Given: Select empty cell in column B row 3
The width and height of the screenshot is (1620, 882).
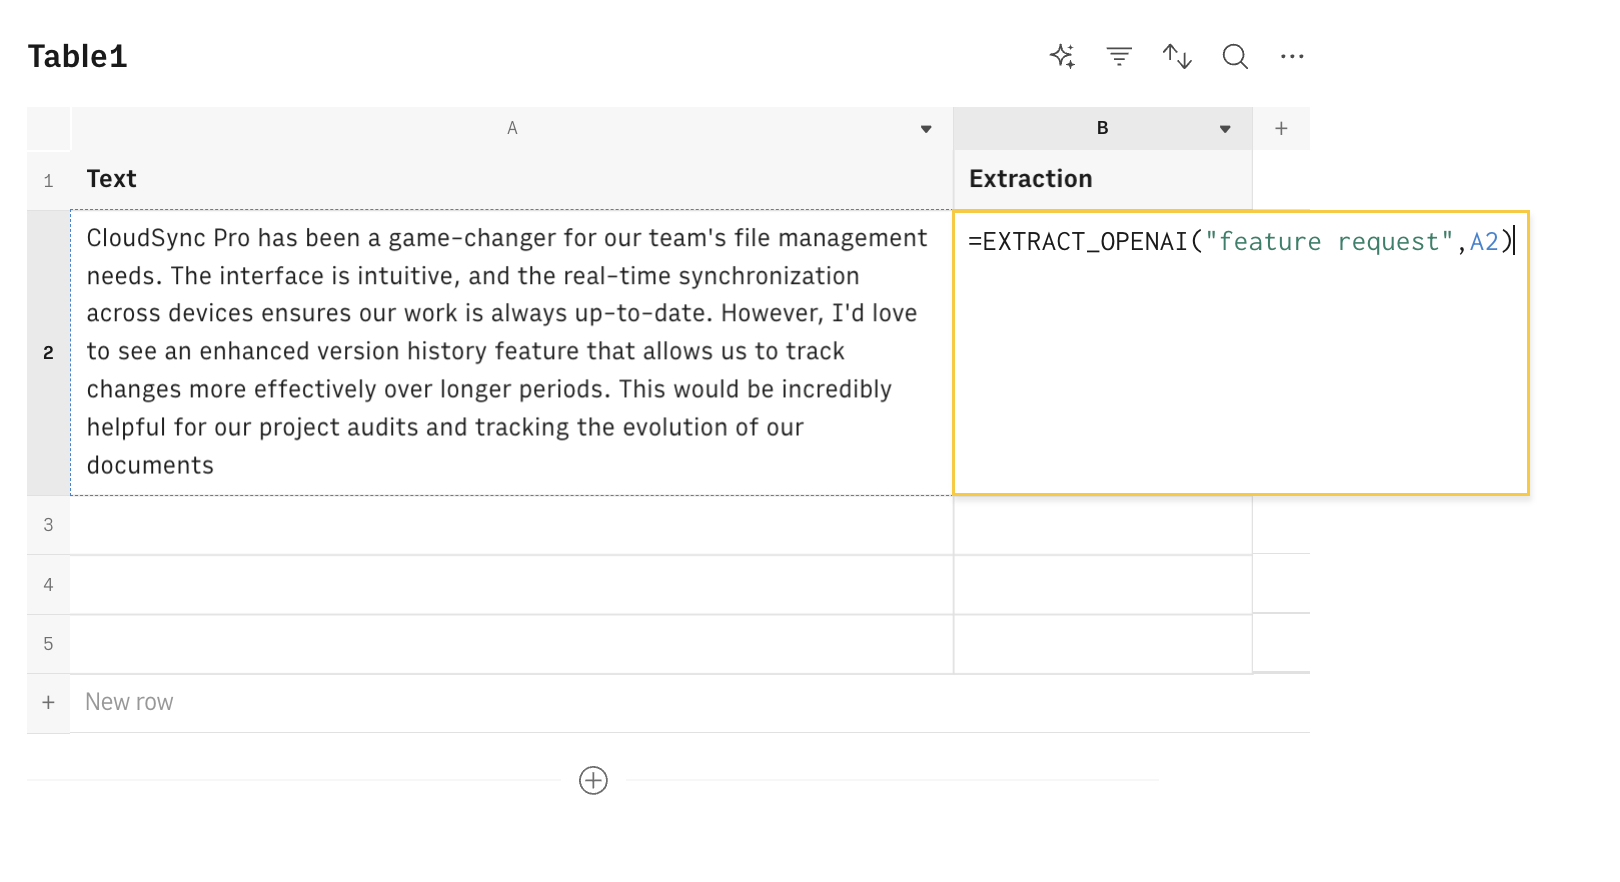Looking at the screenshot, I should [x=1103, y=525].
